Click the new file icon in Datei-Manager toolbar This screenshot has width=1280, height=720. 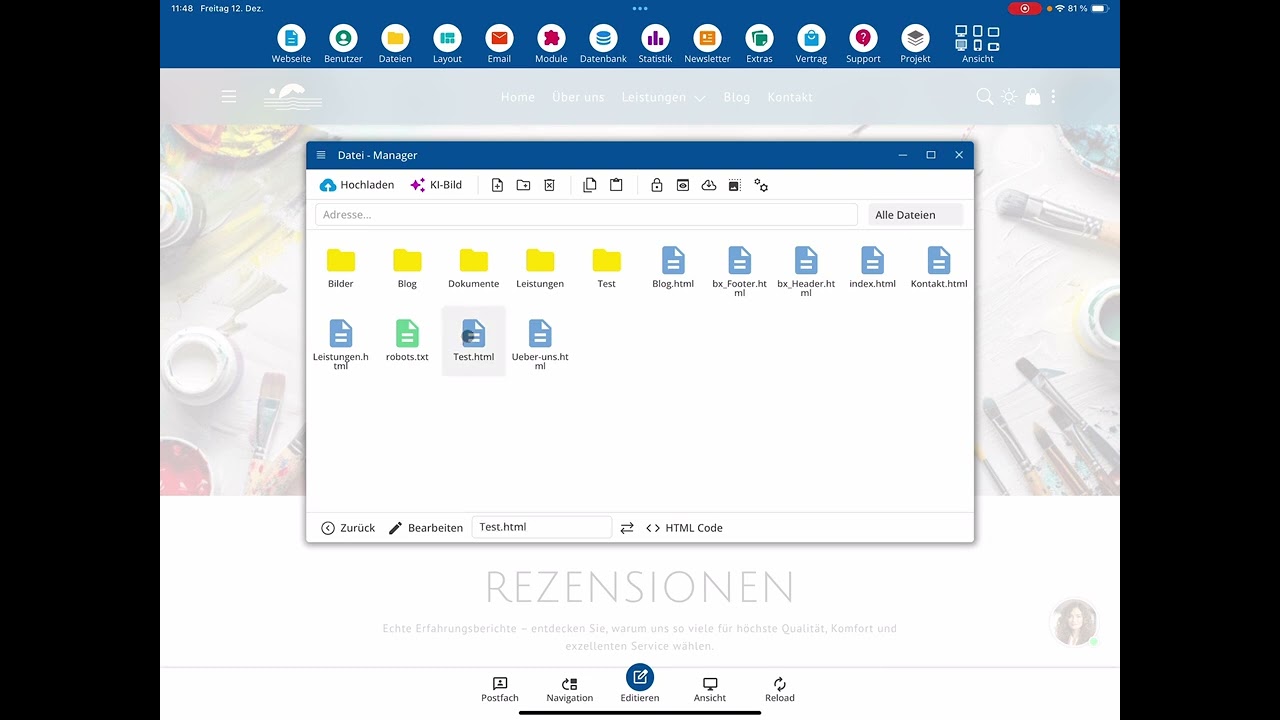pos(497,185)
